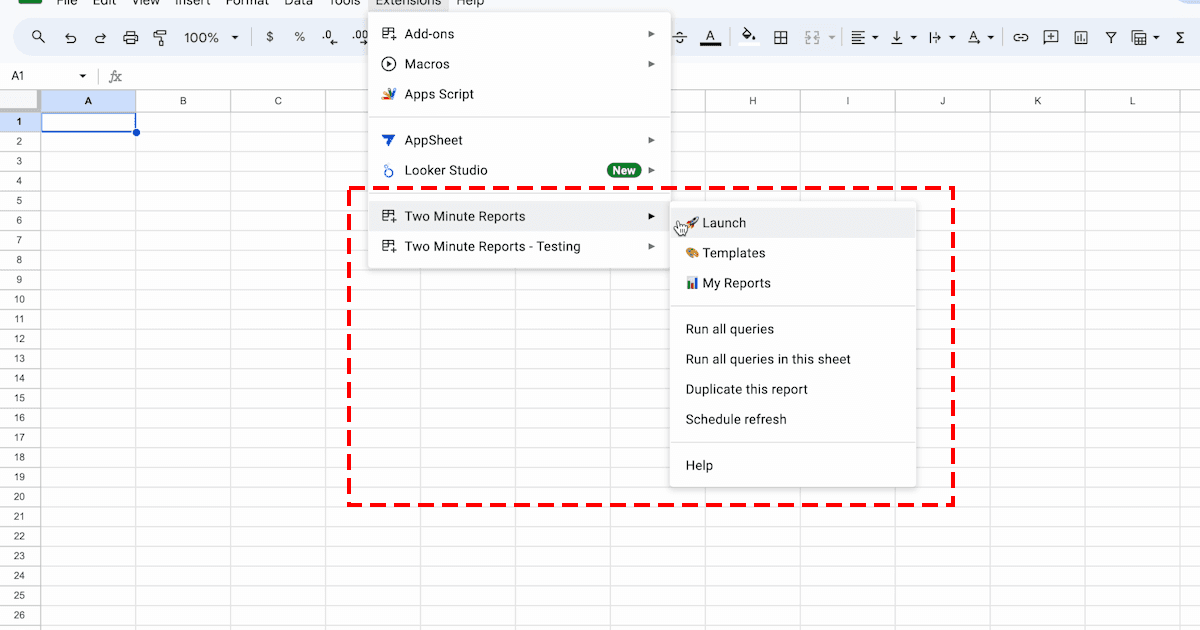Open the Add-ons submenu
Screen dimensions: 1200x630
pyautogui.click(x=519, y=34)
